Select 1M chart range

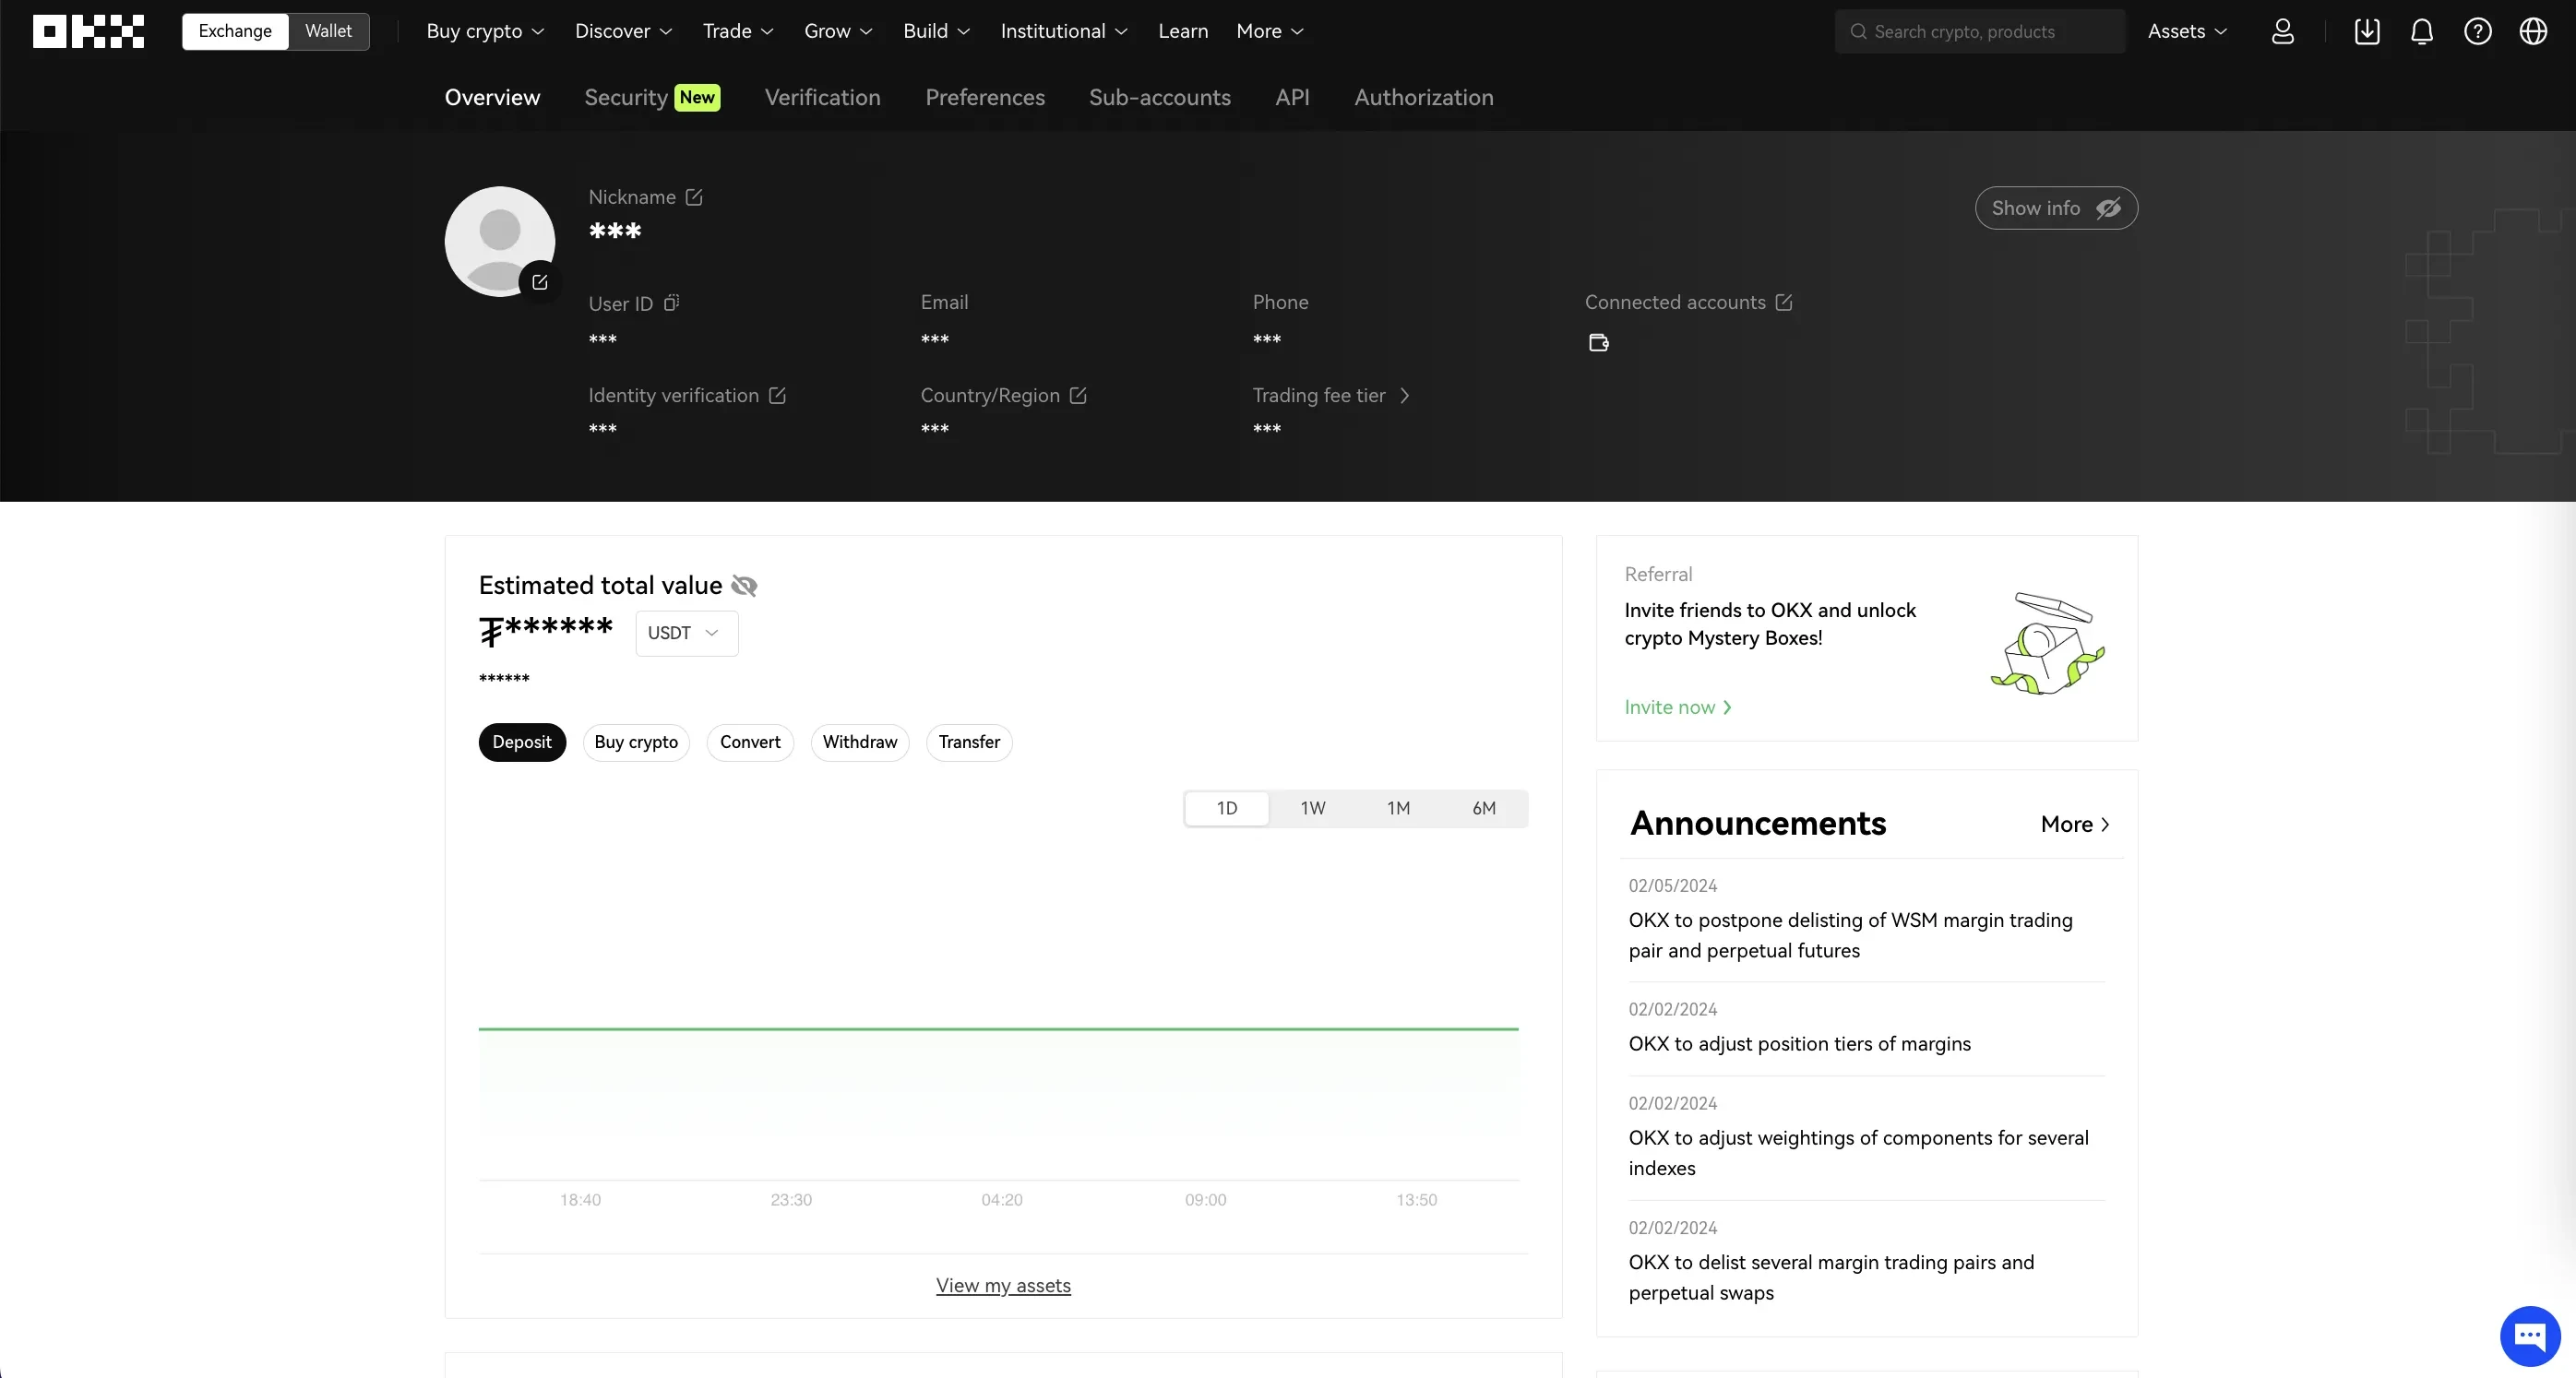(1398, 808)
